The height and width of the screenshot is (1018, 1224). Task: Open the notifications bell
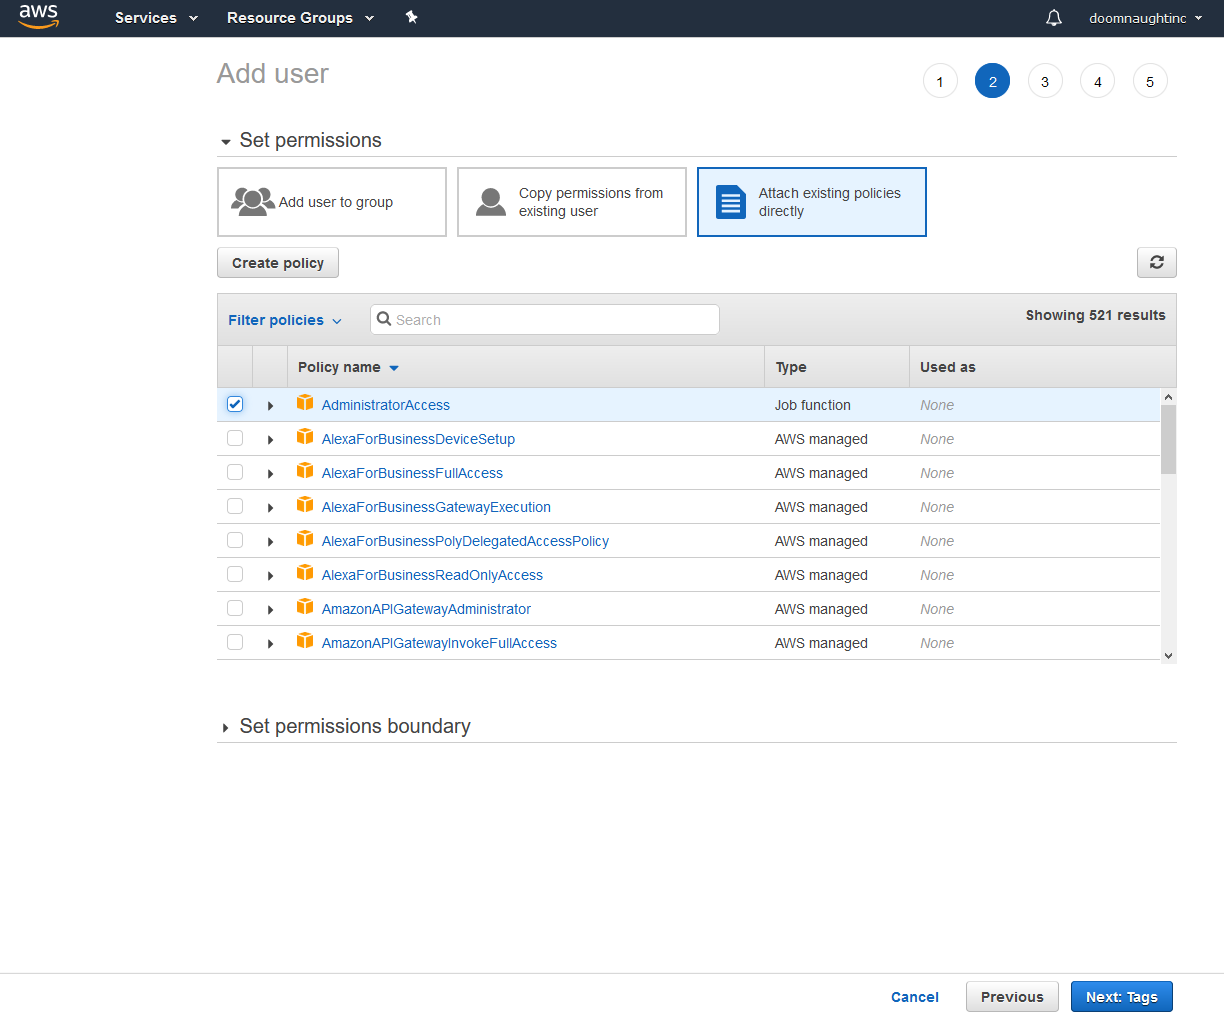(1054, 18)
